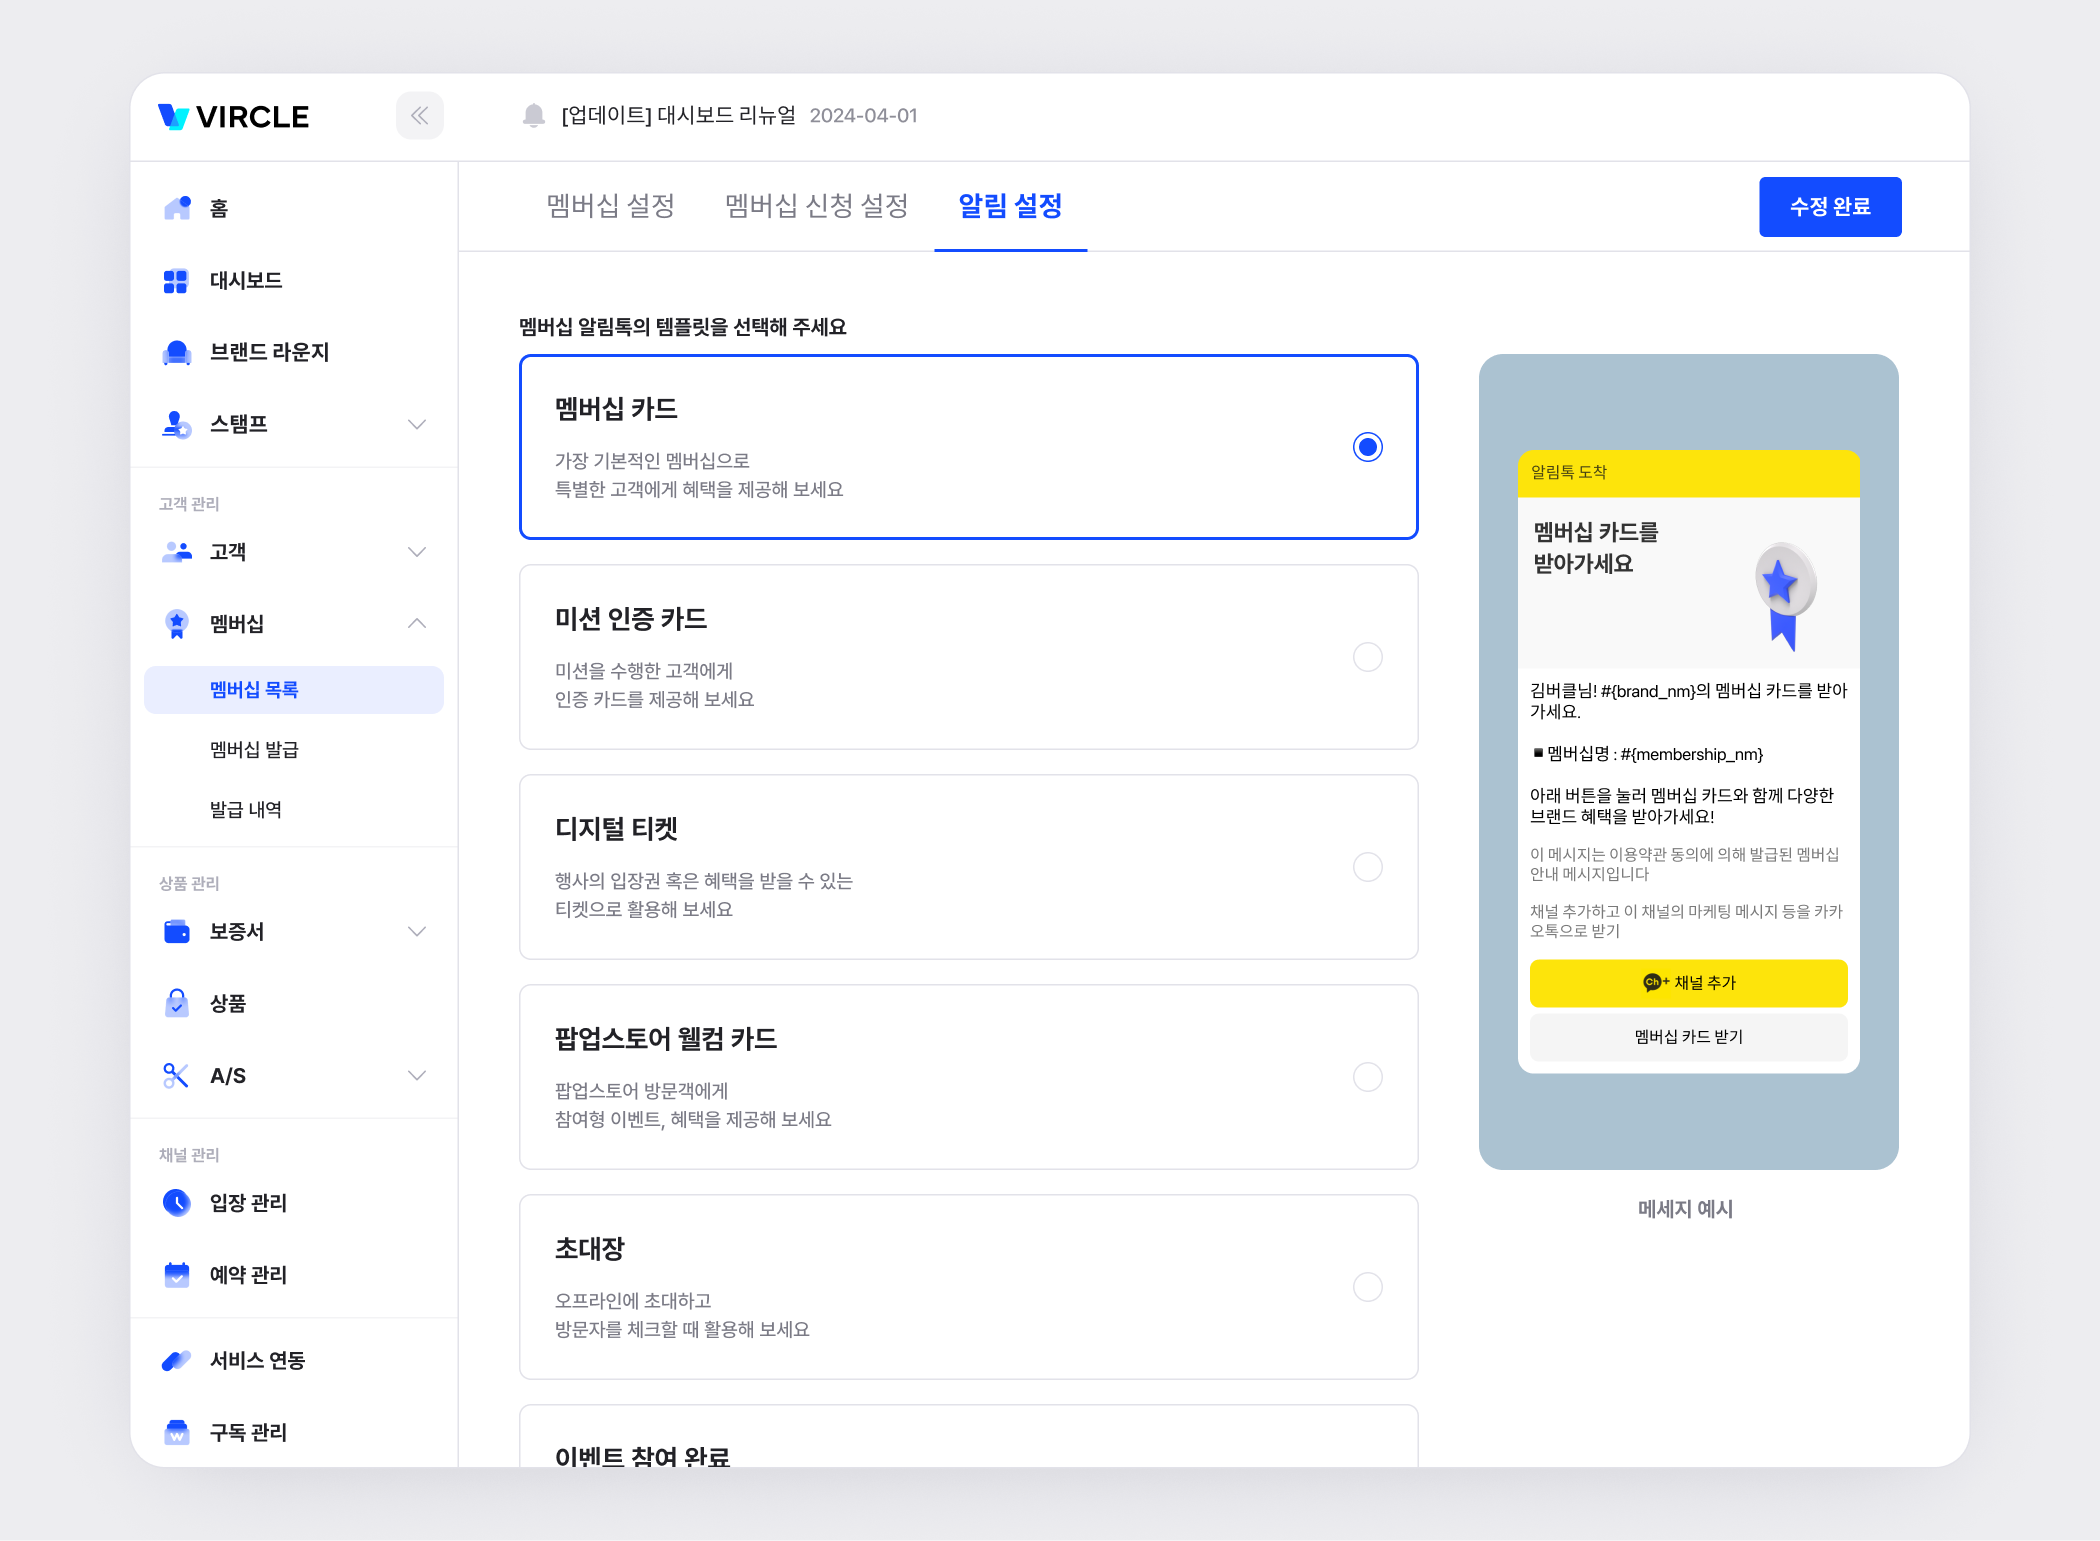Image resolution: width=2100 pixels, height=1541 pixels.
Task: Expand the 보증서 menu chevron
Action: (417, 931)
